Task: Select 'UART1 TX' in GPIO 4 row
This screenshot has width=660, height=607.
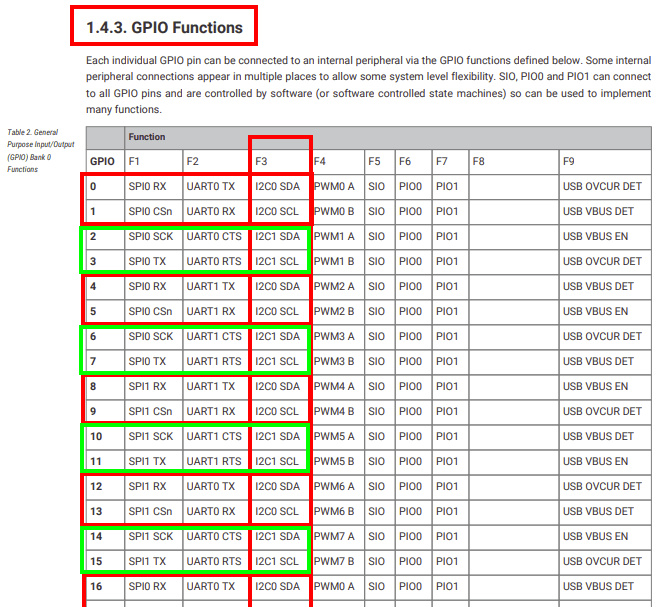Action: click(211, 287)
